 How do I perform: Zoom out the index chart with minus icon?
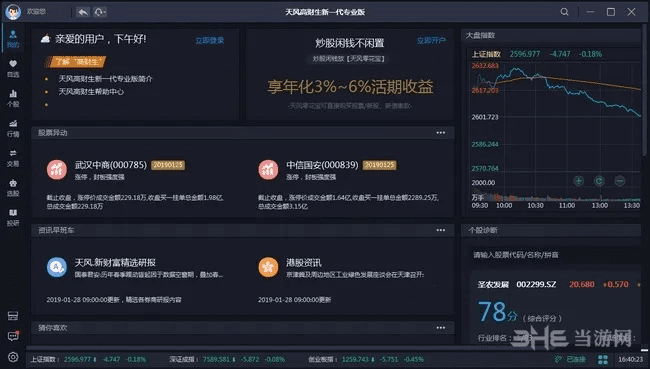(620, 181)
